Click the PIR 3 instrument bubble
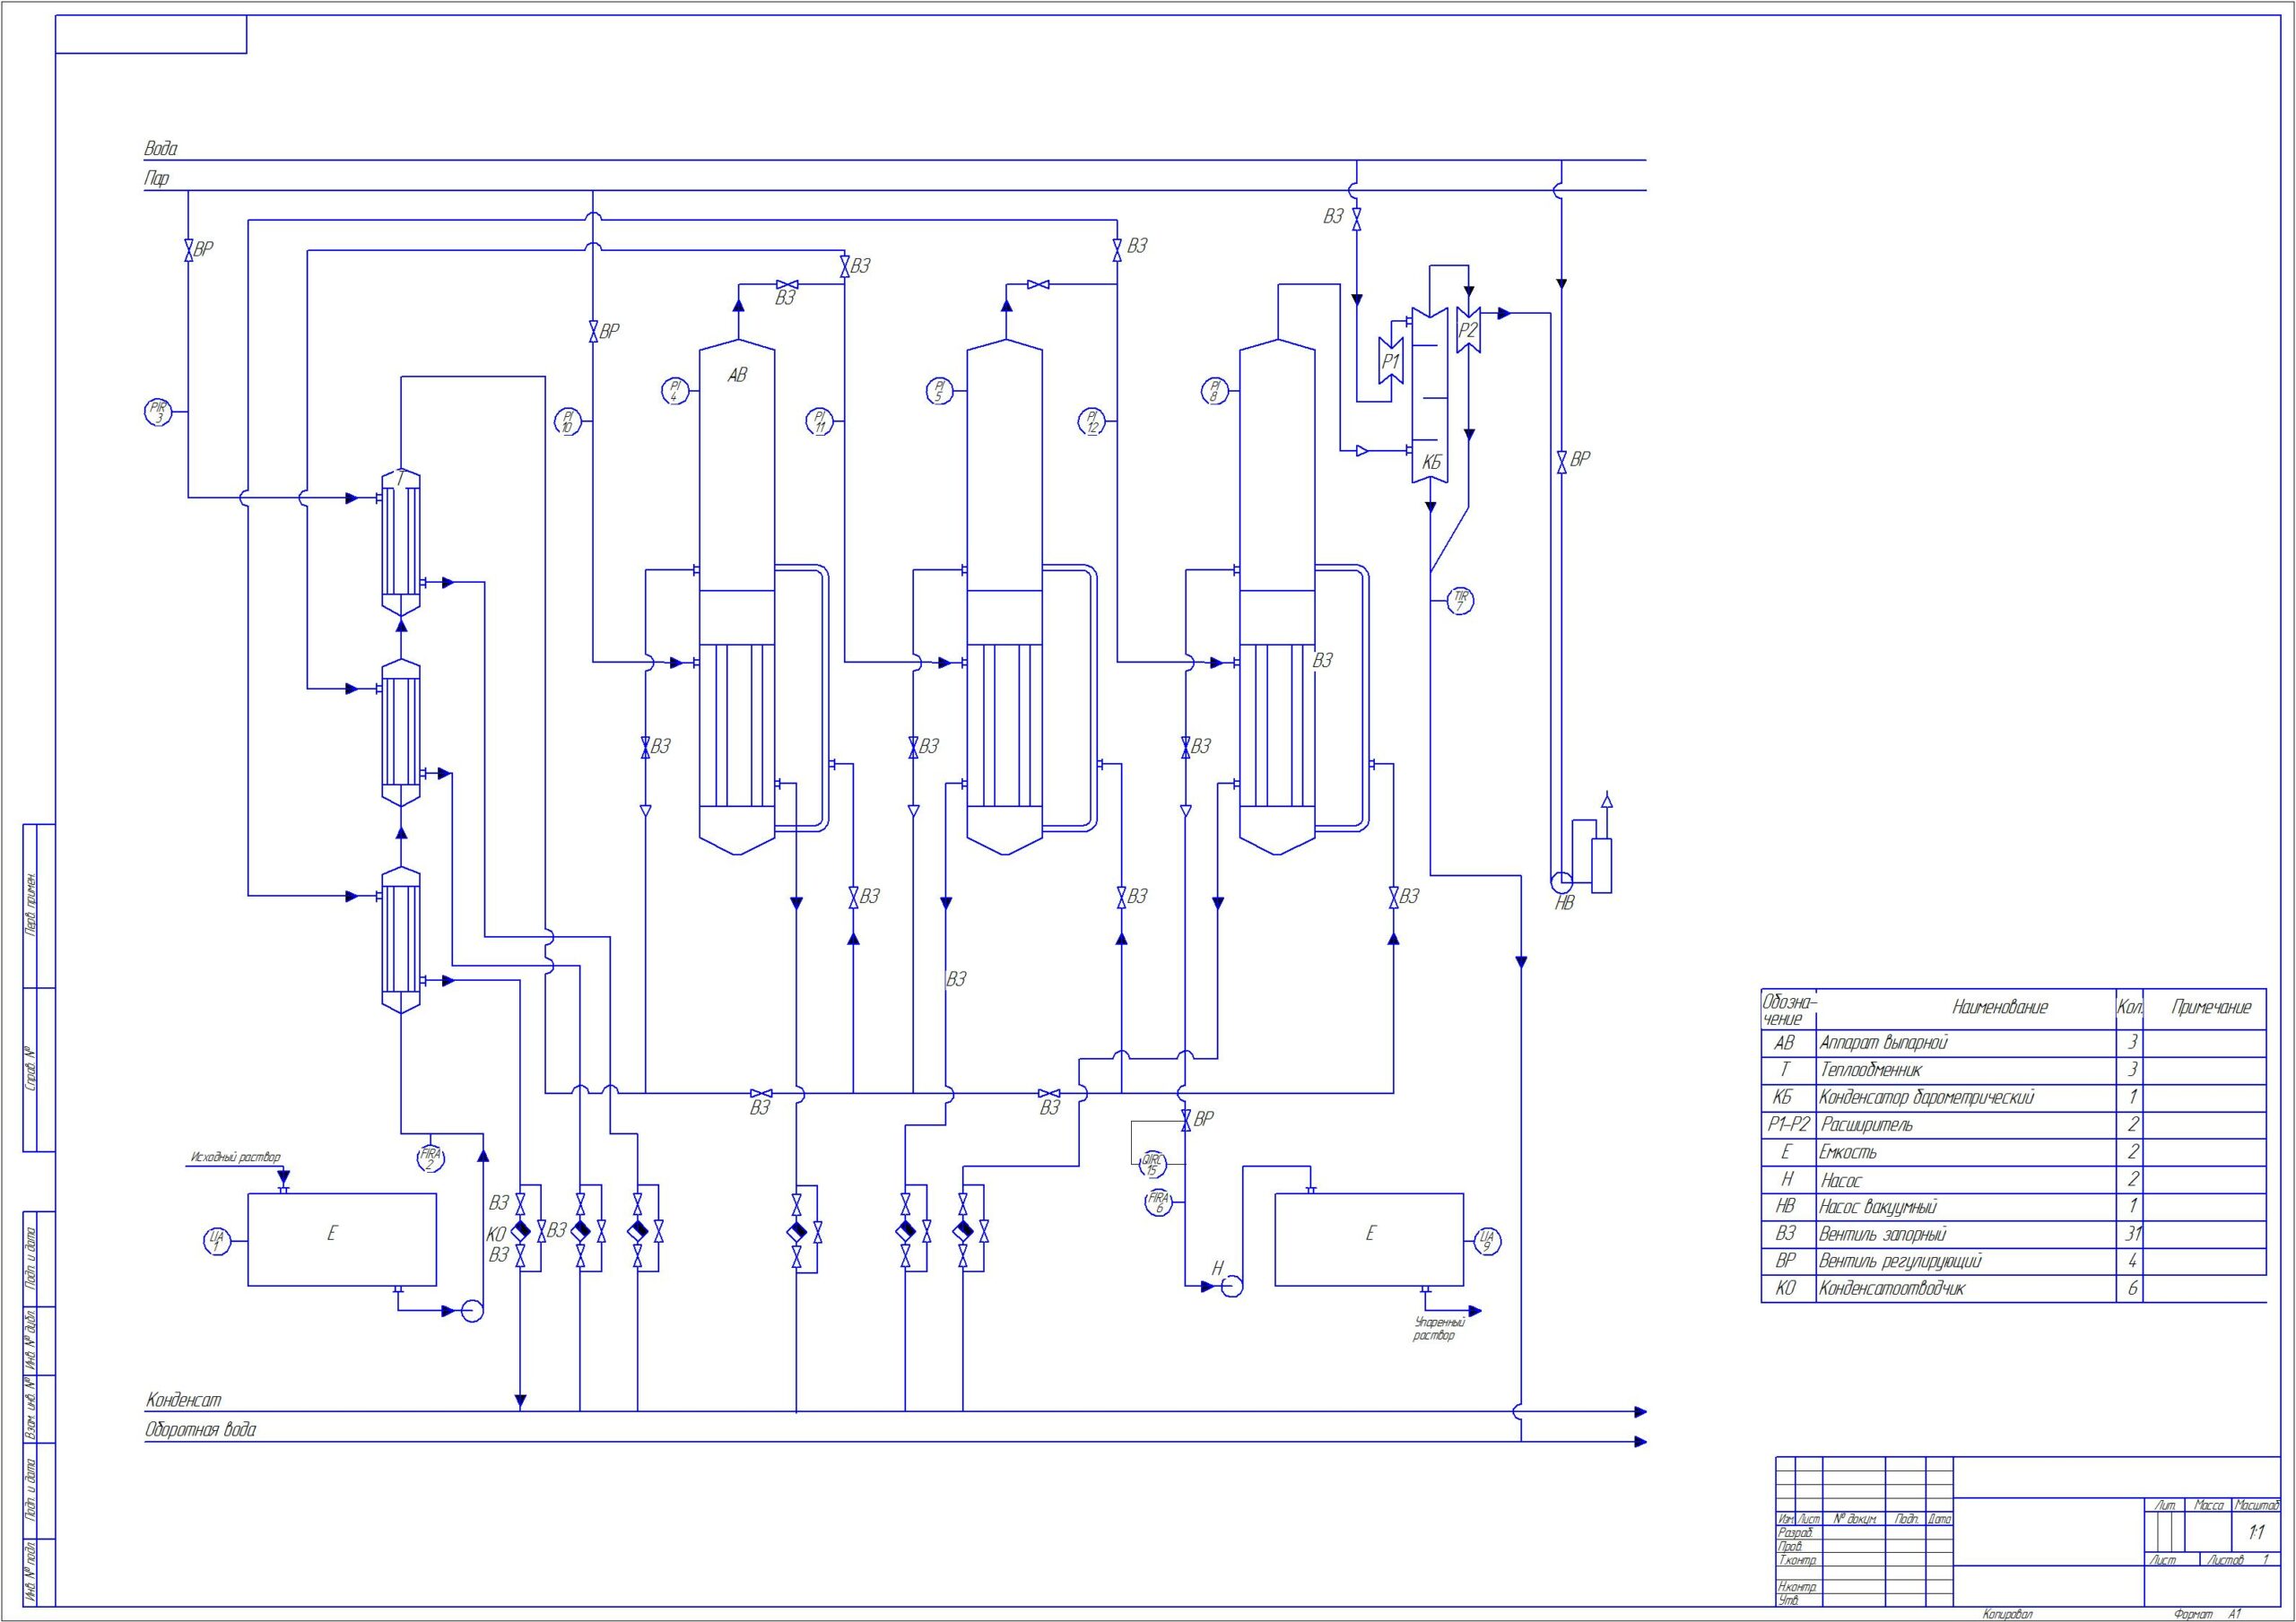Screen dimensions: 2296x1622 click(158, 412)
